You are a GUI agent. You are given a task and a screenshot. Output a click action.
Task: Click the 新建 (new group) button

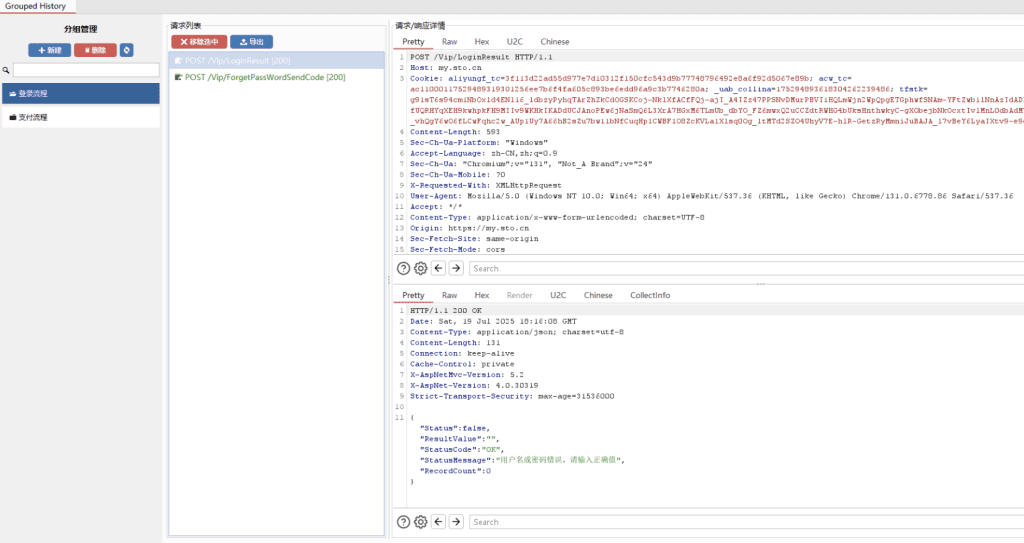click(x=50, y=50)
